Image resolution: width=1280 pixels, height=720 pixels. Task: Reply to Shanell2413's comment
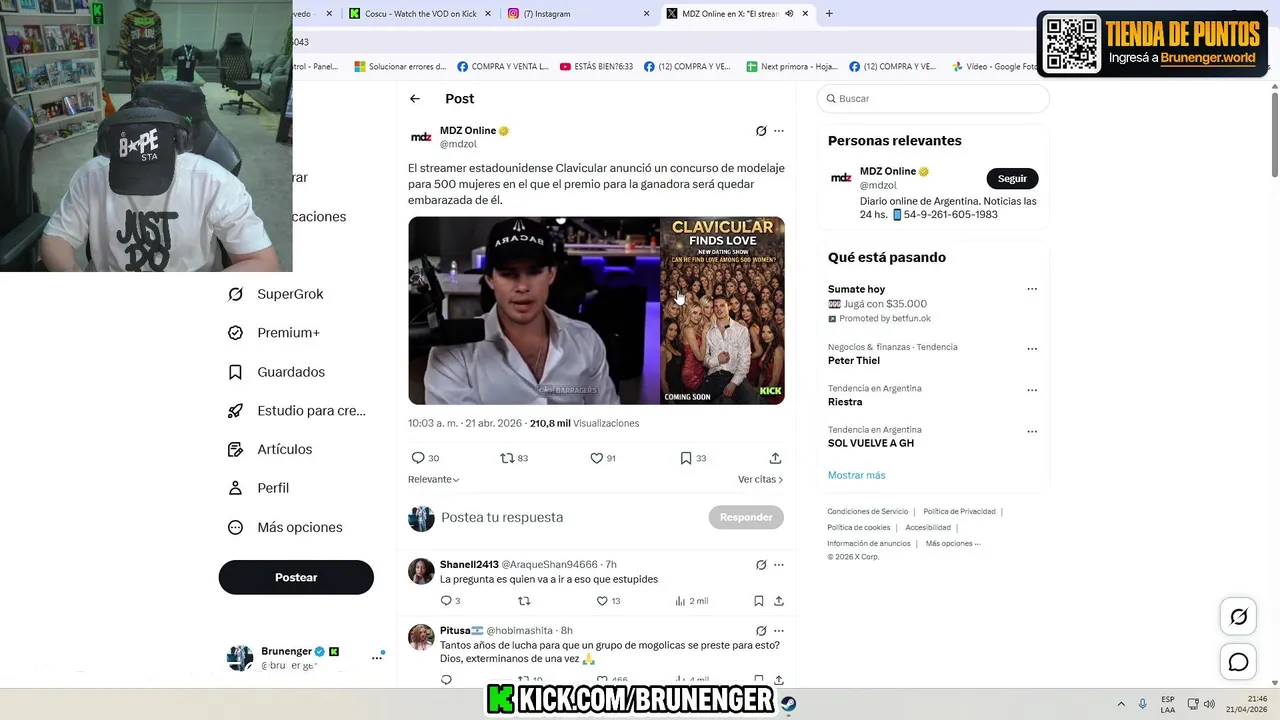(x=450, y=601)
